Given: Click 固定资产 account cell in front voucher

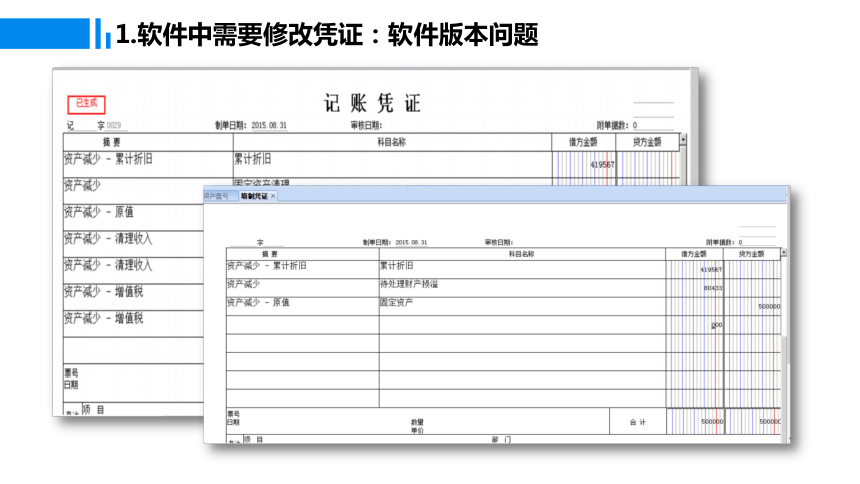Looking at the screenshot, I should pos(397,302).
